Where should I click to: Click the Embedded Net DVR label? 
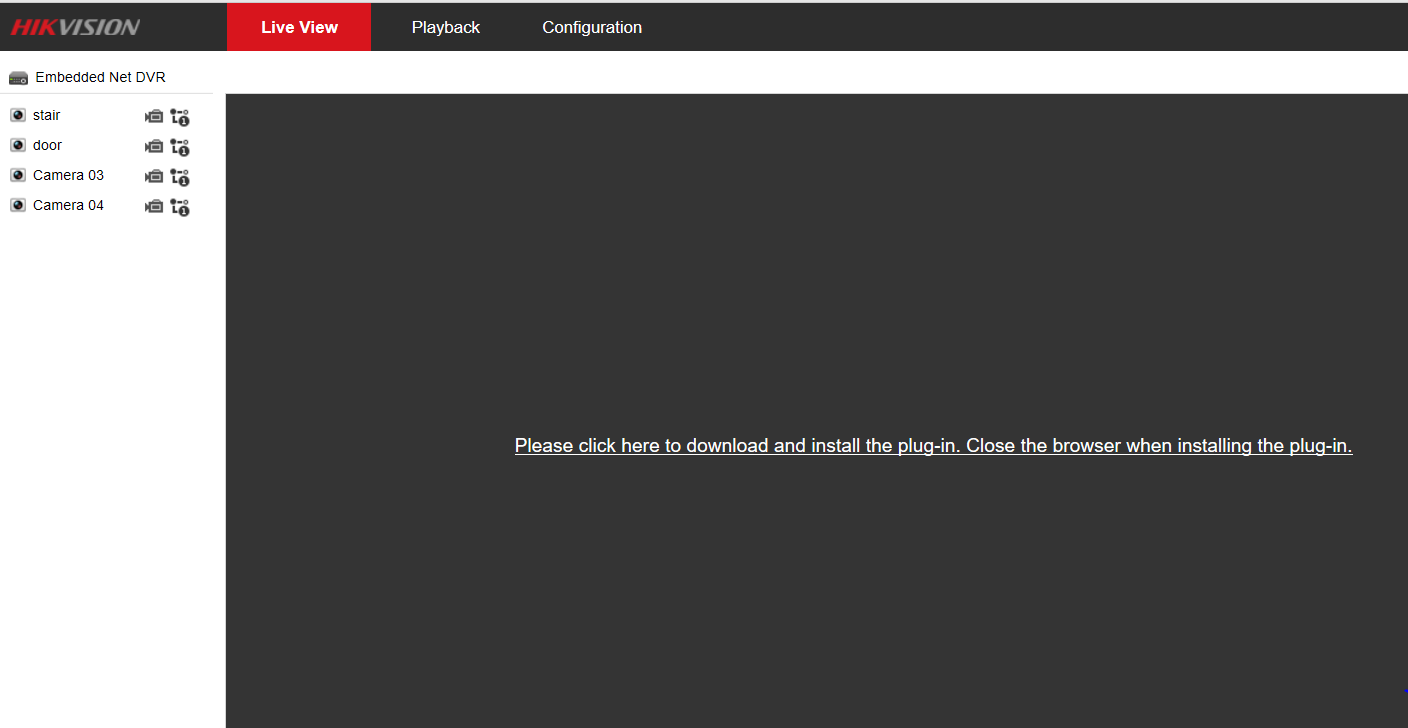100,77
